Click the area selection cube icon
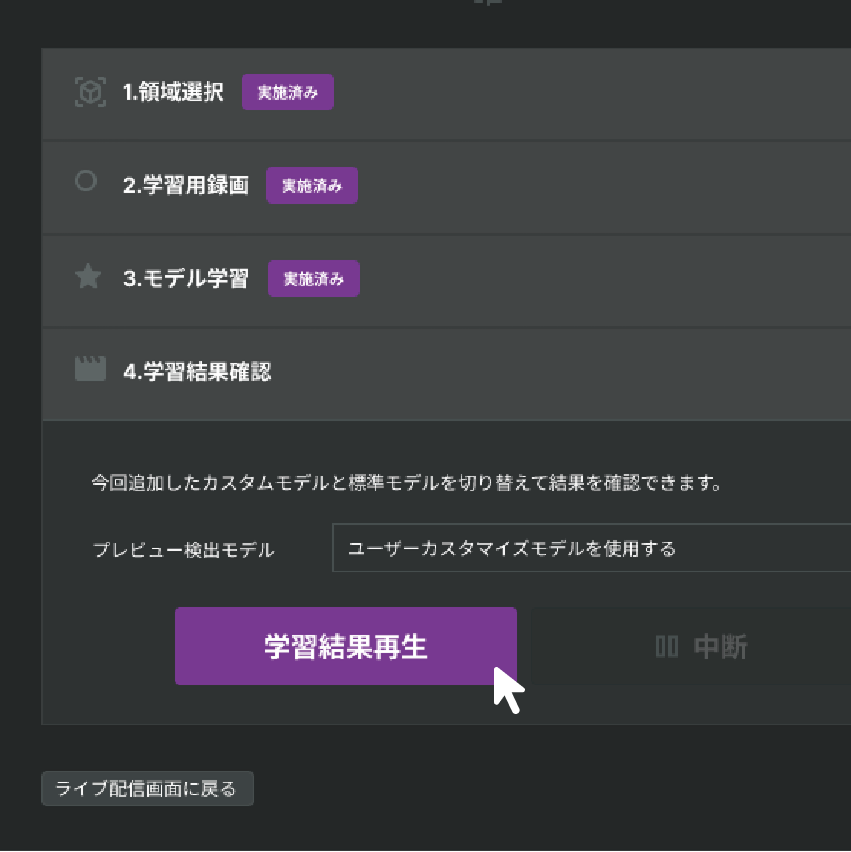The height and width of the screenshot is (852, 851). pyautogui.click(x=90, y=93)
